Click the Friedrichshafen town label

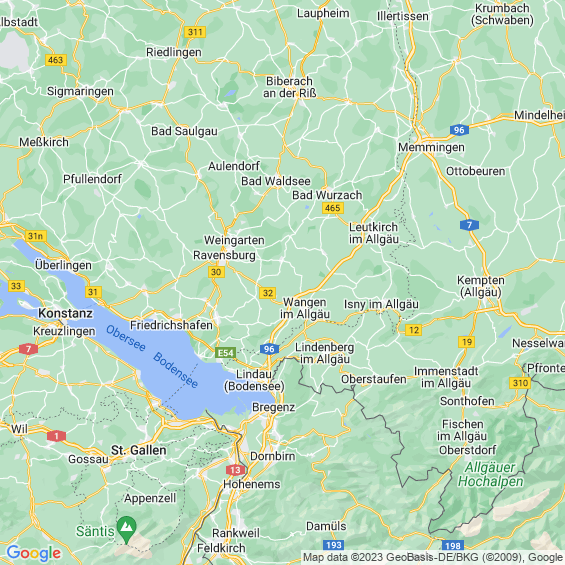tap(171, 325)
